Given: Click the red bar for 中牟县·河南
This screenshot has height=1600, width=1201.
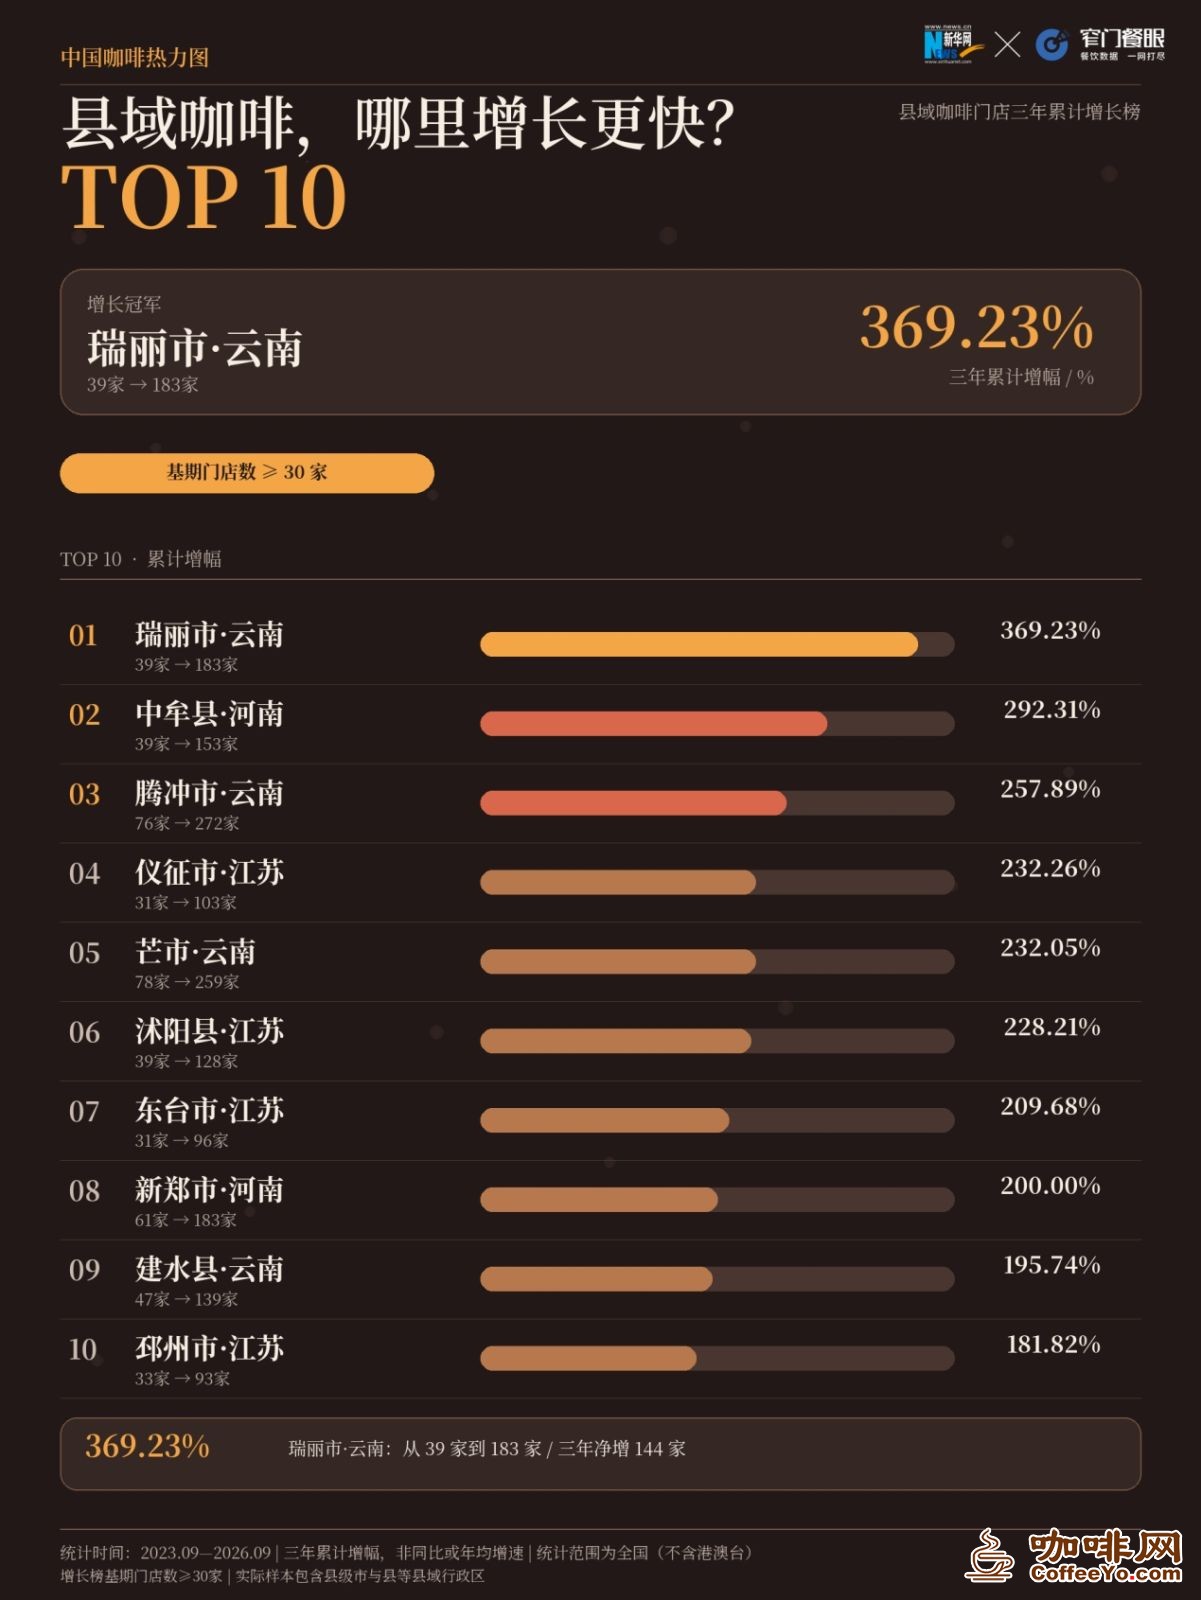Looking at the screenshot, I should click(654, 724).
